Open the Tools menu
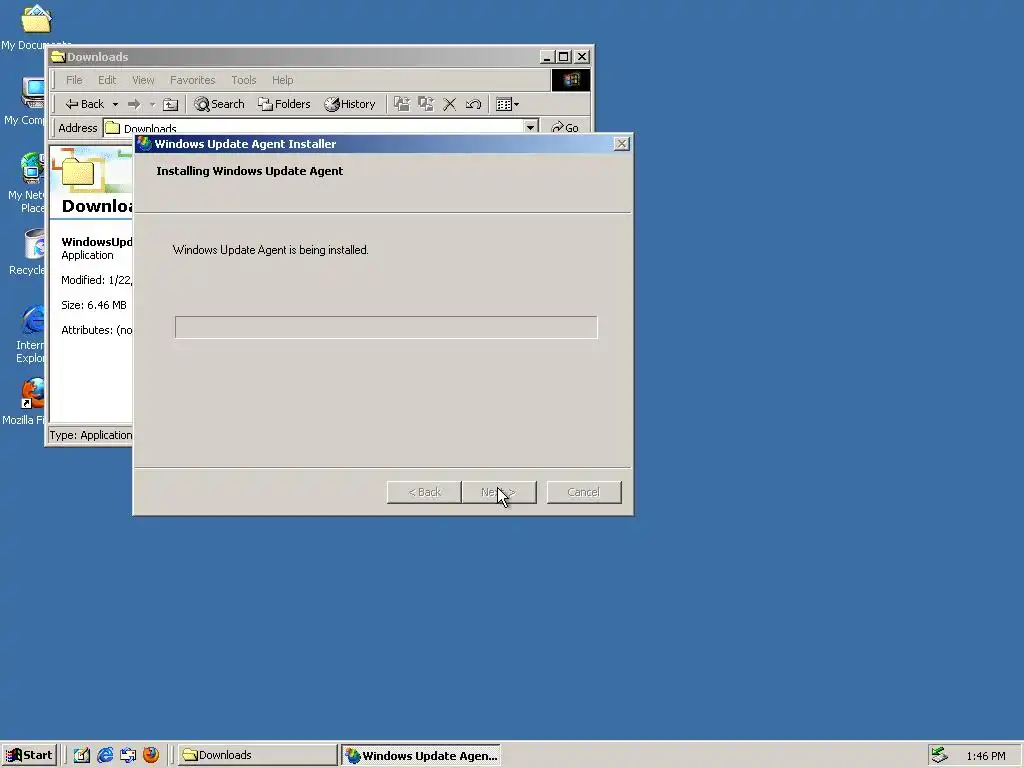The width and height of the screenshot is (1024, 768). pos(244,80)
